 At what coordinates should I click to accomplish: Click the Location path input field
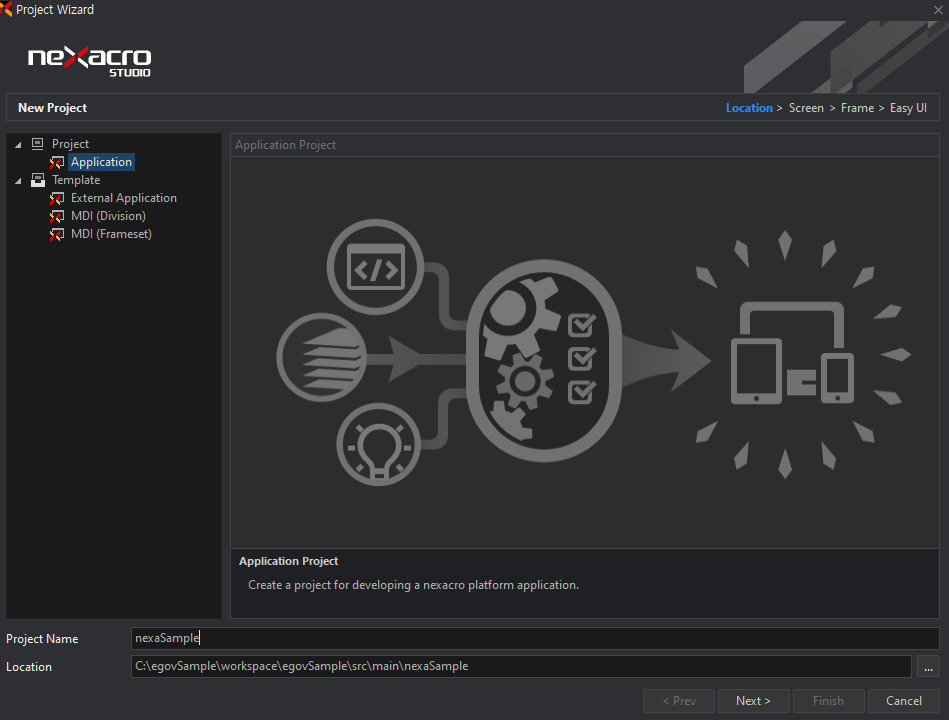(521, 666)
